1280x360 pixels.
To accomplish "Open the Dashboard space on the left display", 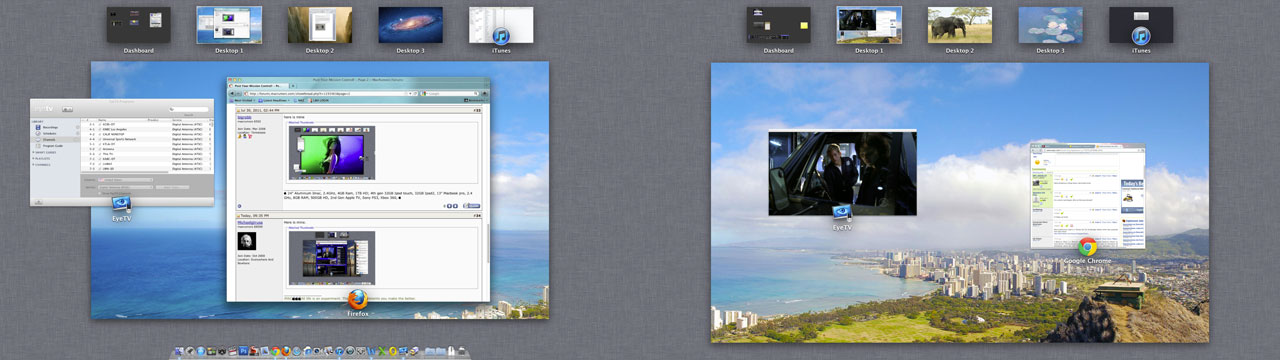I will [x=138, y=25].
